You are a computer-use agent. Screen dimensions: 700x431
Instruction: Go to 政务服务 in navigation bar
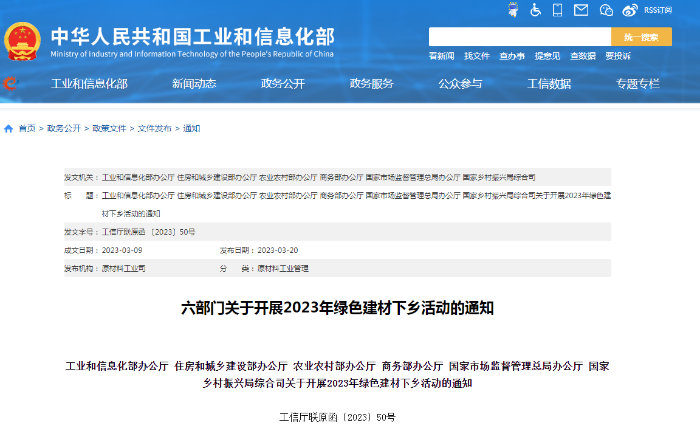point(371,84)
